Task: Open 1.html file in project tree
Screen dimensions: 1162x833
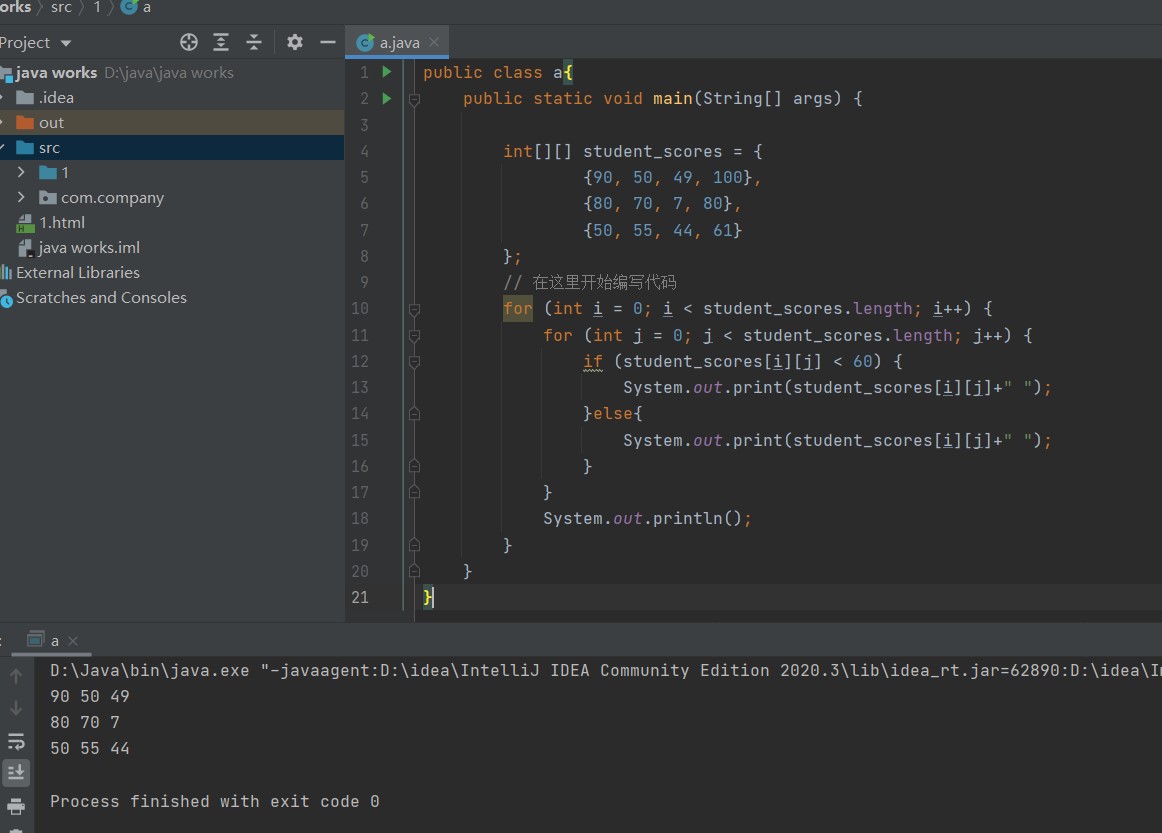Action: [x=50, y=222]
